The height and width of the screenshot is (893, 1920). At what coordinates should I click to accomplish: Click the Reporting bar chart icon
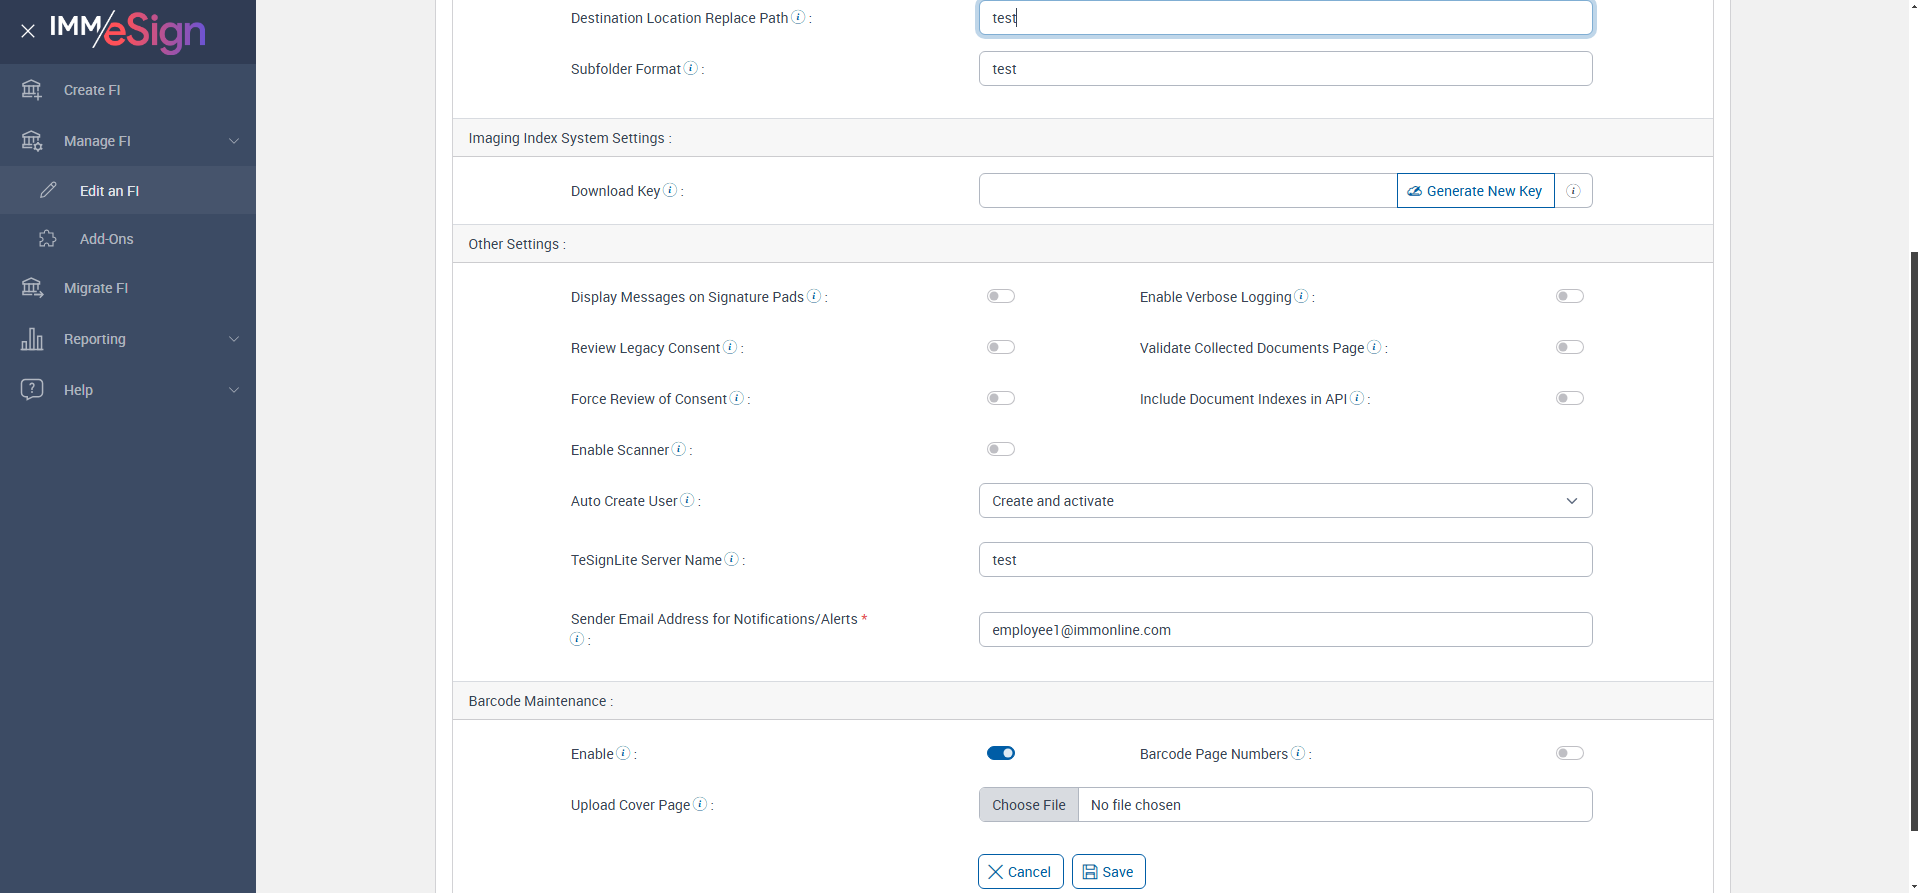click(32, 339)
